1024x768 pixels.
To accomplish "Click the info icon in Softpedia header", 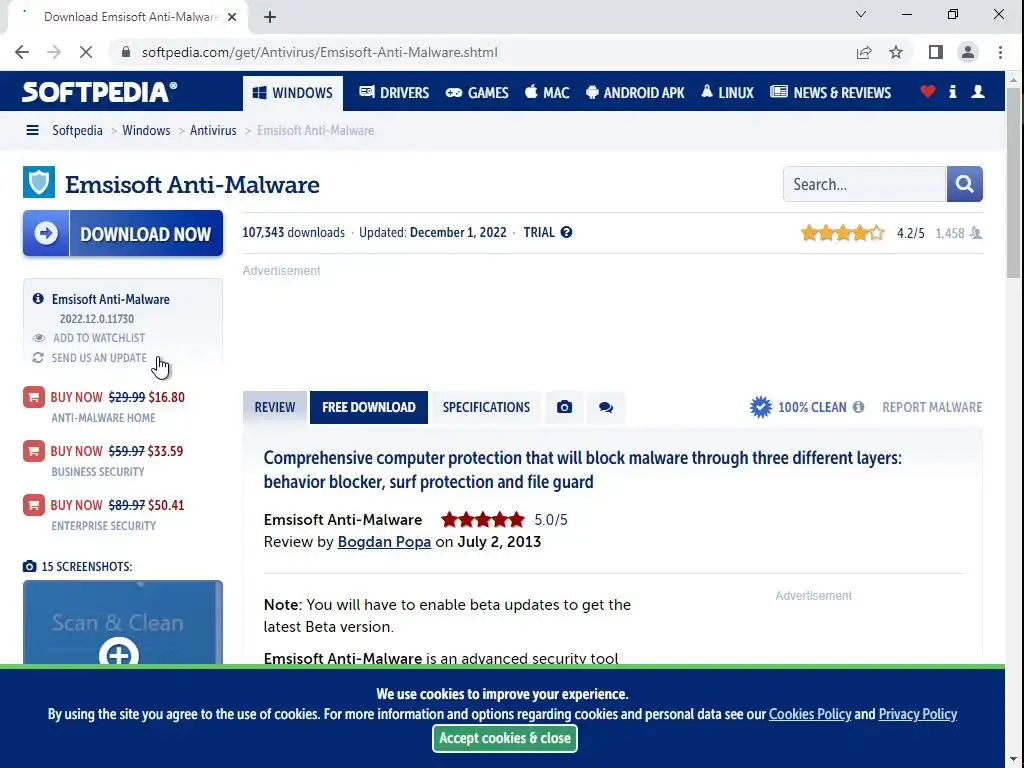I will coord(953,91).
